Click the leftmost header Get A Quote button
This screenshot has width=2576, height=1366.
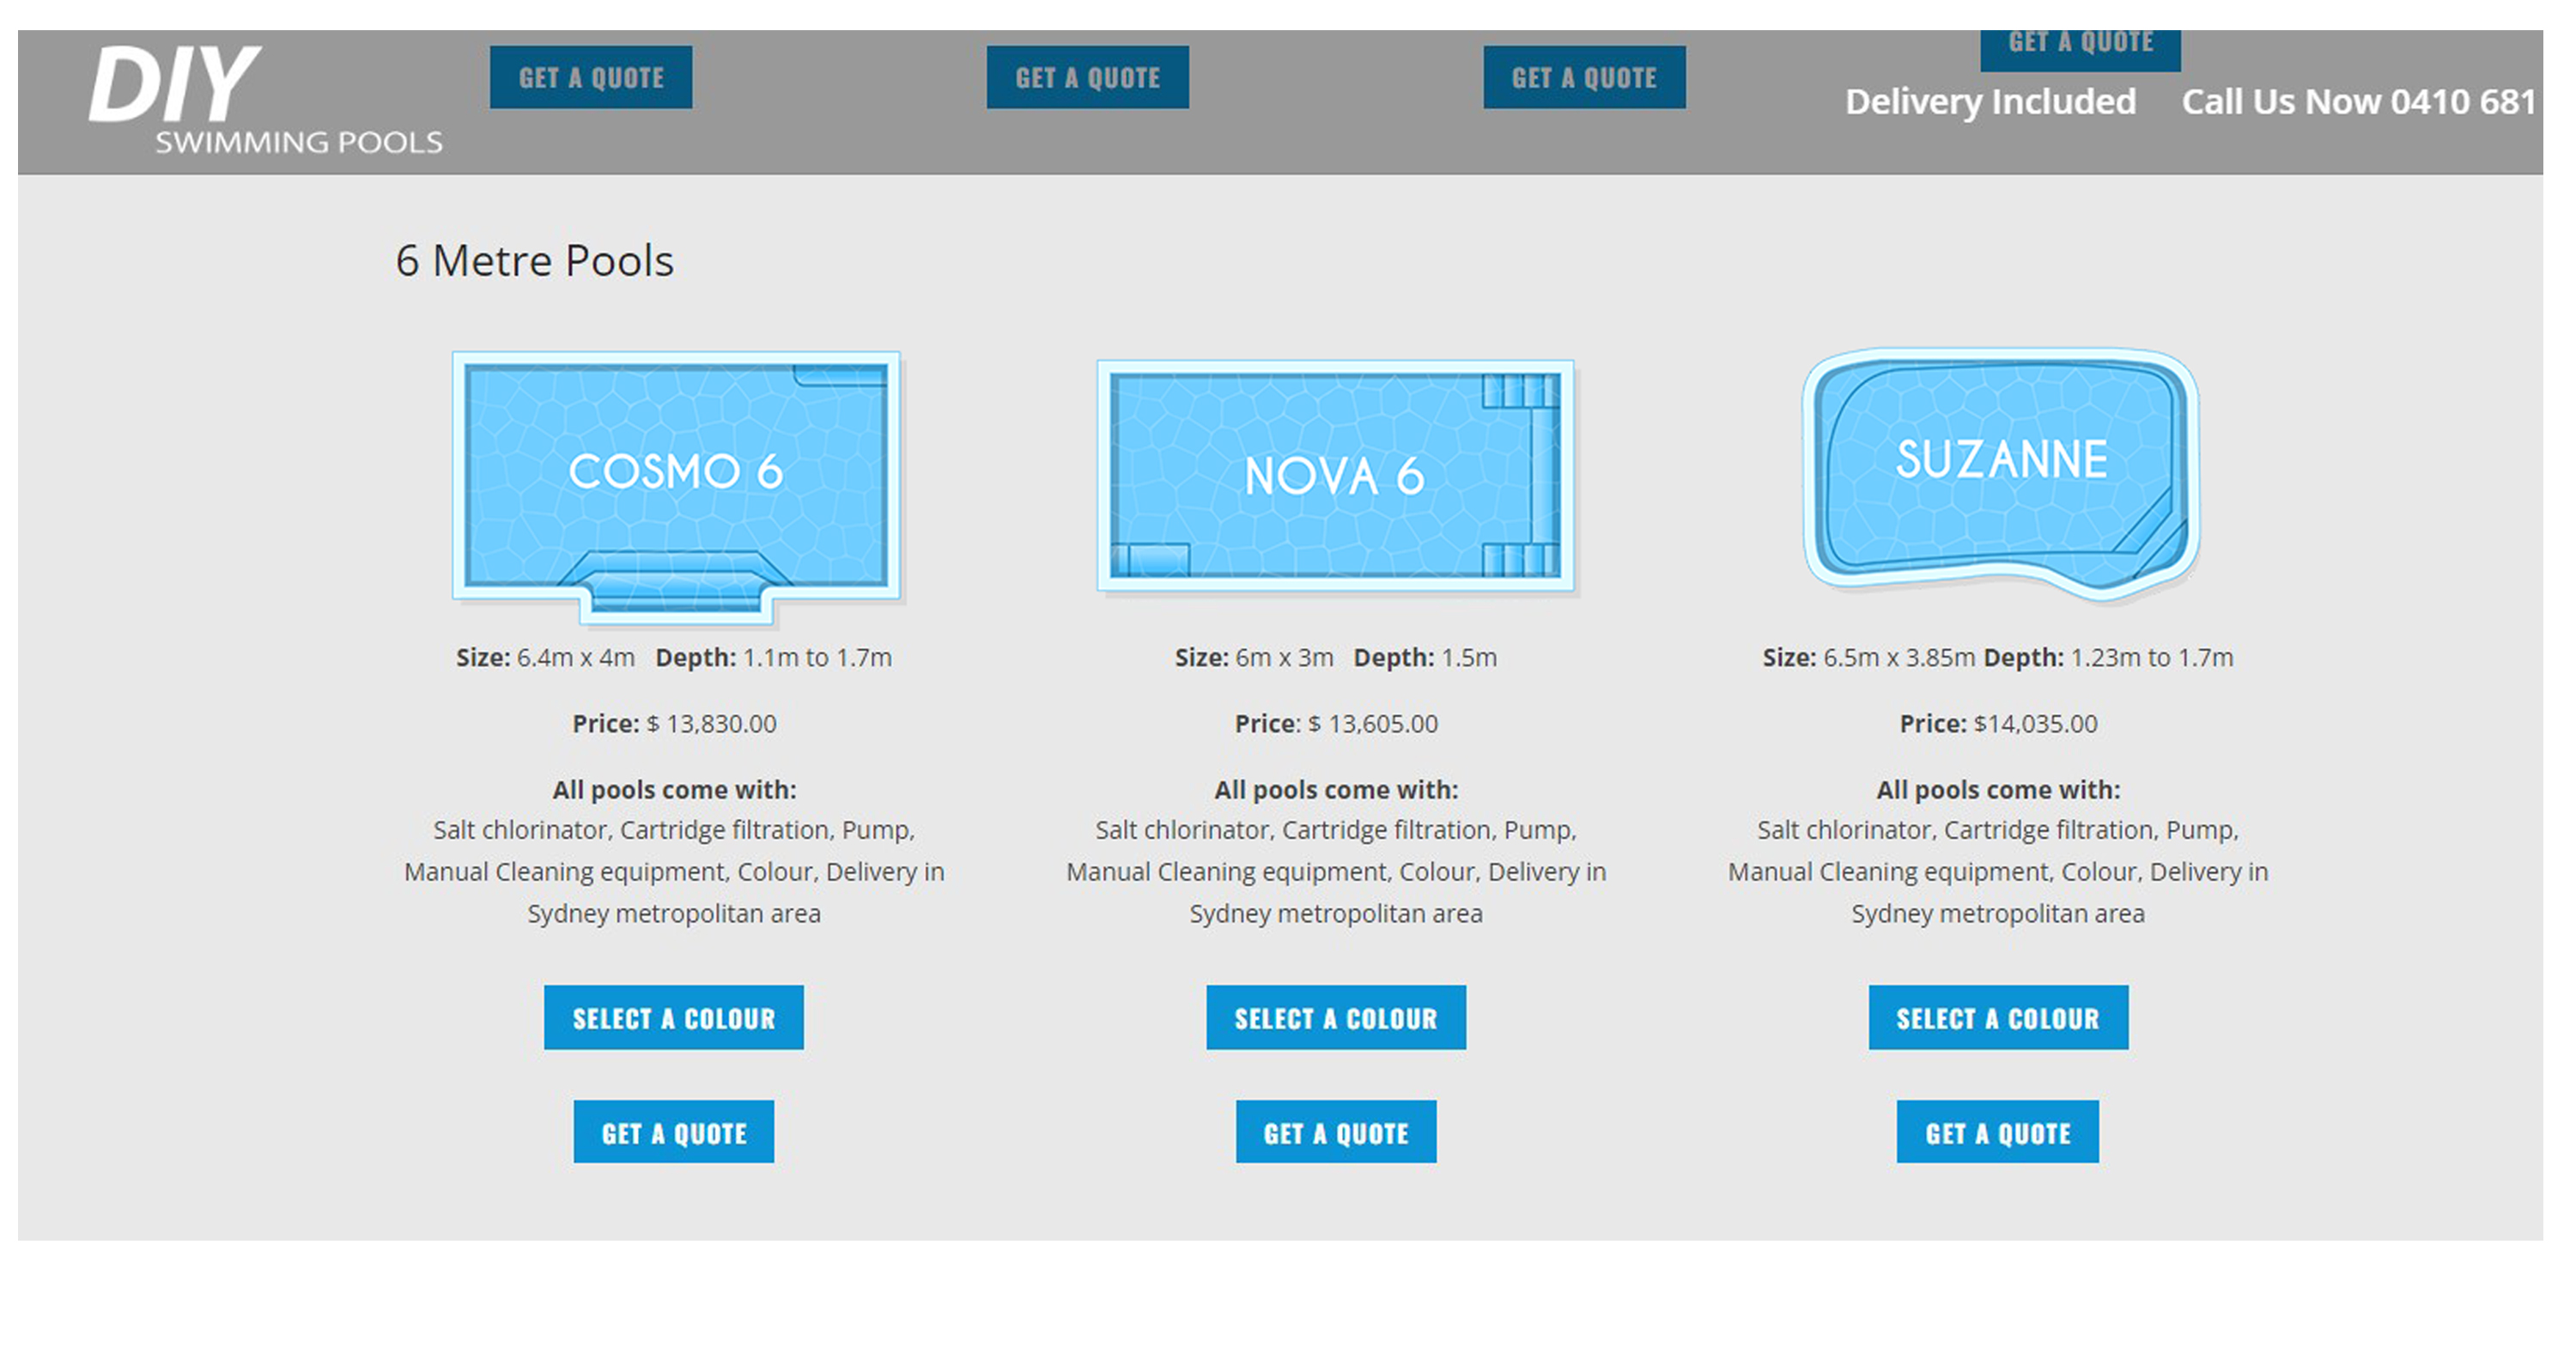coord(590,77)
